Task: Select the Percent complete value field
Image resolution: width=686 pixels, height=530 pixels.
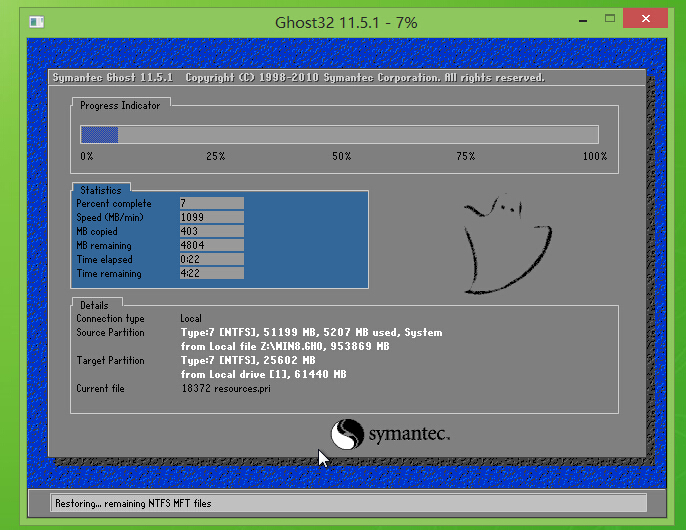Action: [211, 203]
